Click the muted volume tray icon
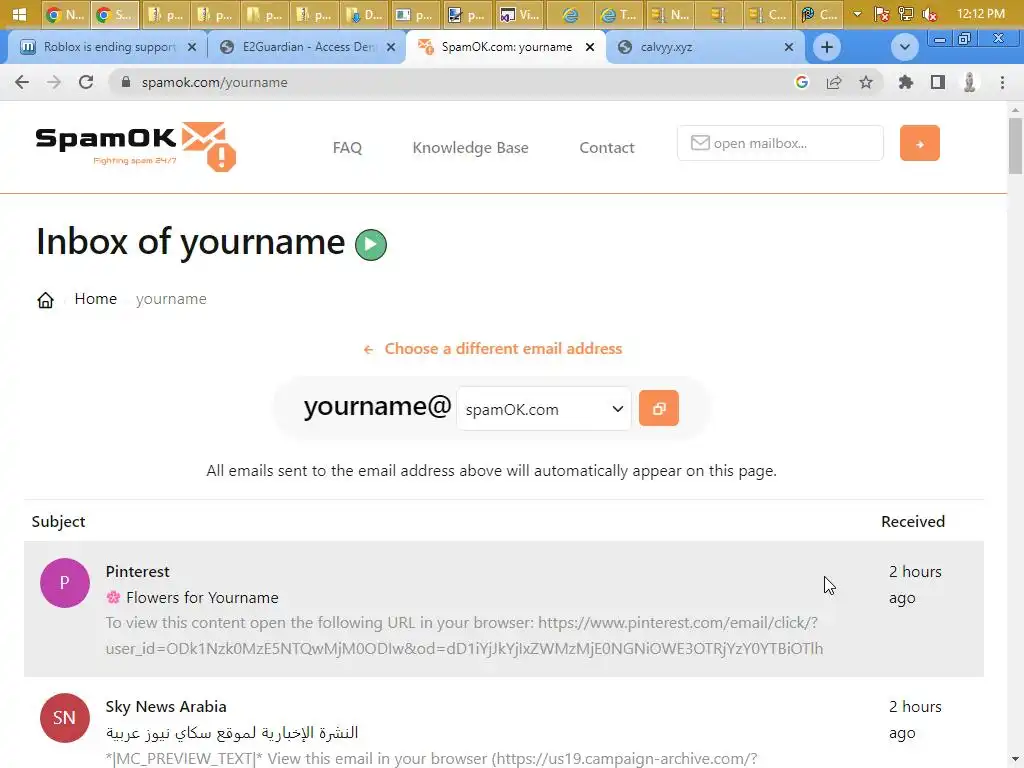This screenshot has height=768, width=1024. pos(930,14)
